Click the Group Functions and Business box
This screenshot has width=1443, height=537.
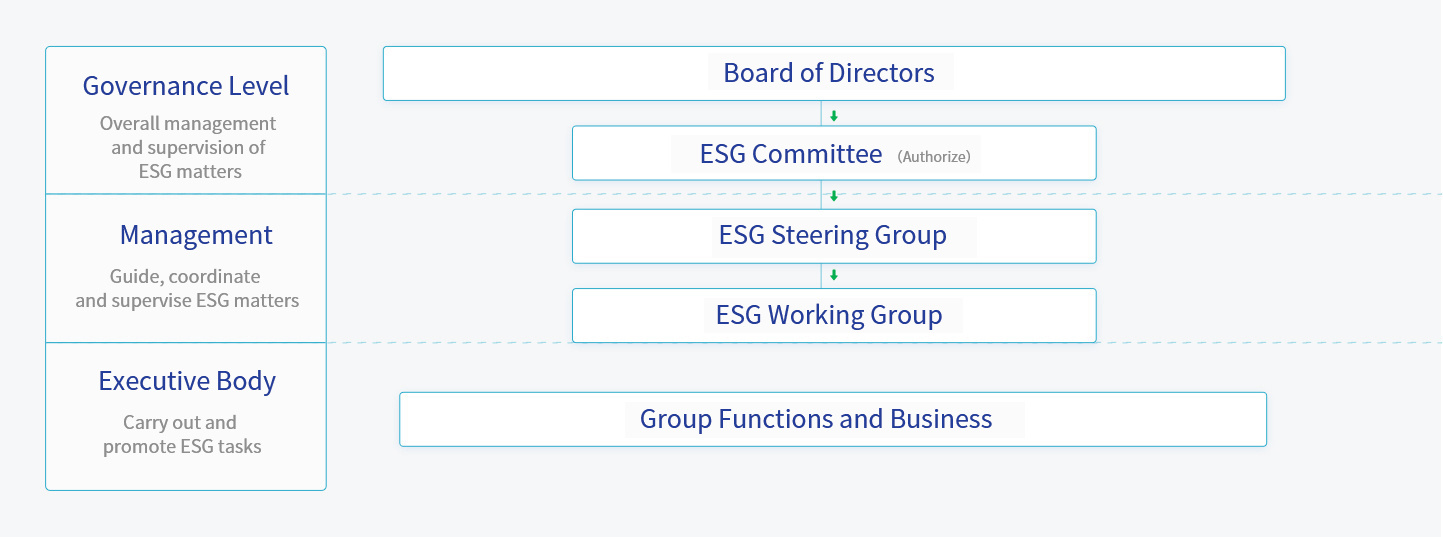coord(833,419)
